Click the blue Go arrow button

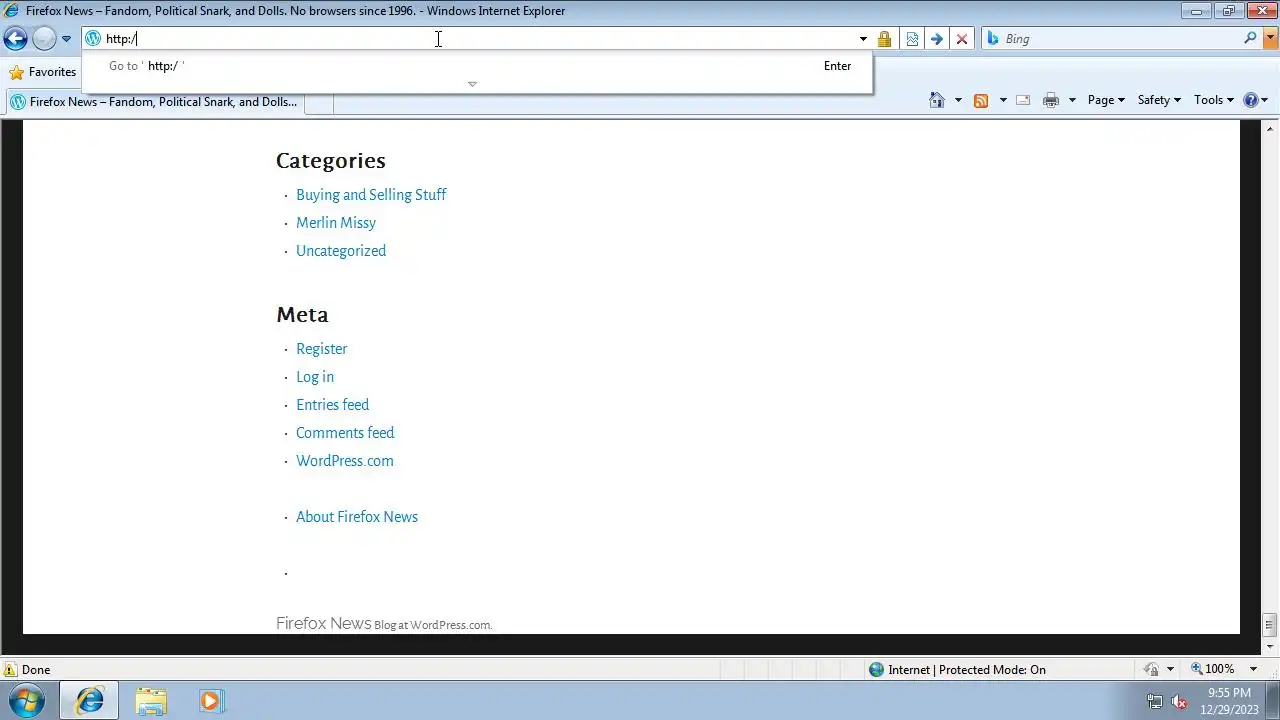click(937, 39)
